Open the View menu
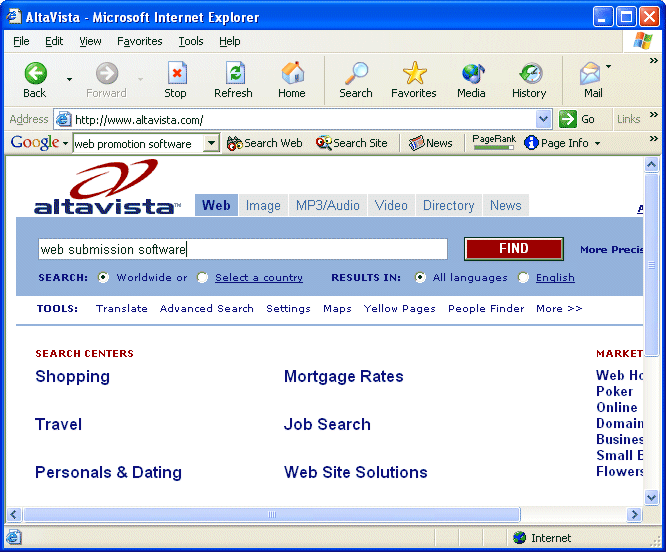The height and width of the screenshot is (552, 666). [x=90, y=41]
